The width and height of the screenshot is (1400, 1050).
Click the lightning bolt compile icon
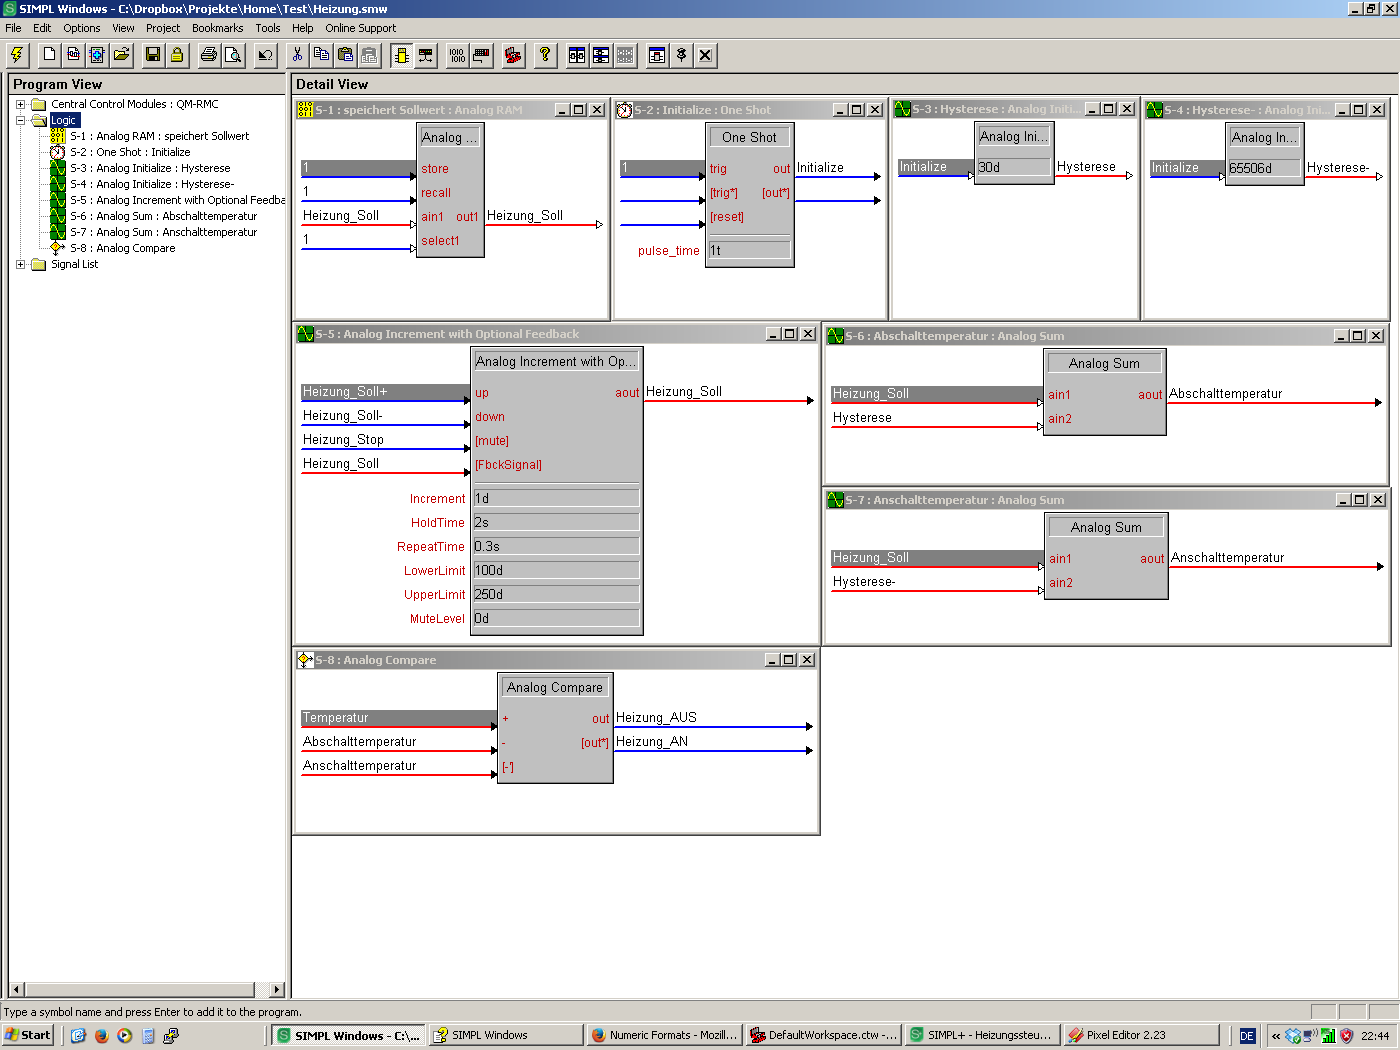tap(17, 55)
